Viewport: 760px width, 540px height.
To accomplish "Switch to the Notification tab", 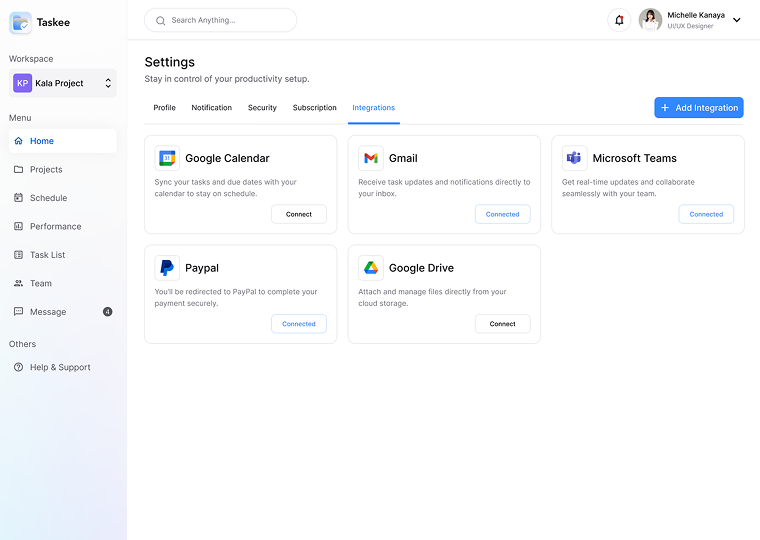I will (x=211, y=108).
